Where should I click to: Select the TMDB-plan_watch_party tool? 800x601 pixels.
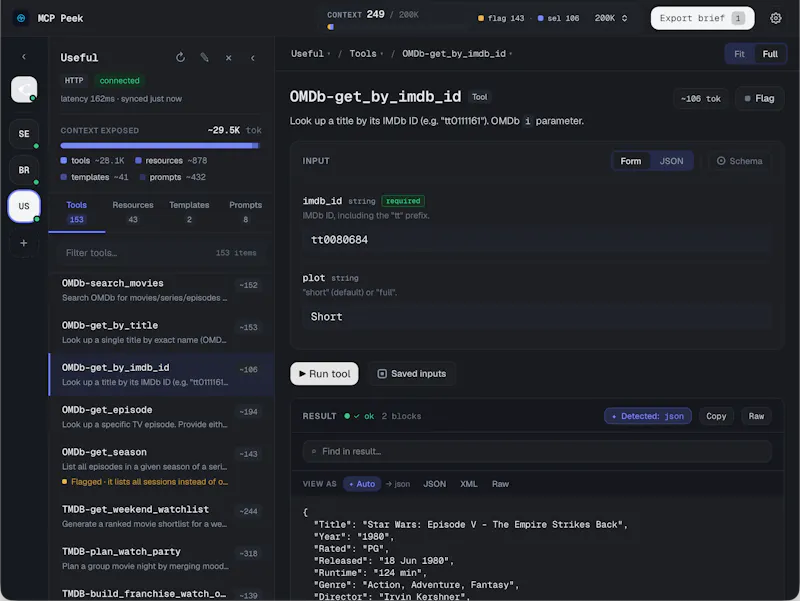pyautogui.click(x=161, y=559)
